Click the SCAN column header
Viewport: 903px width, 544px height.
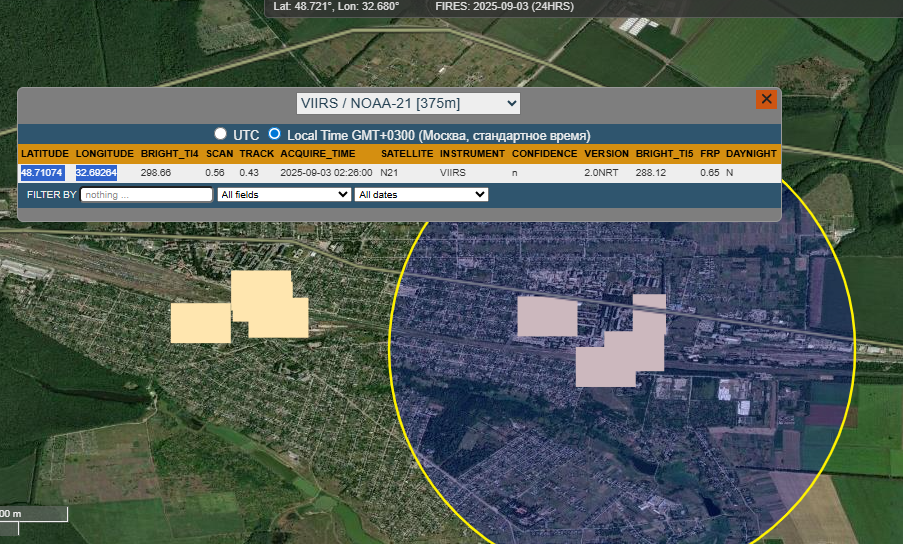[x=219, y=154]
